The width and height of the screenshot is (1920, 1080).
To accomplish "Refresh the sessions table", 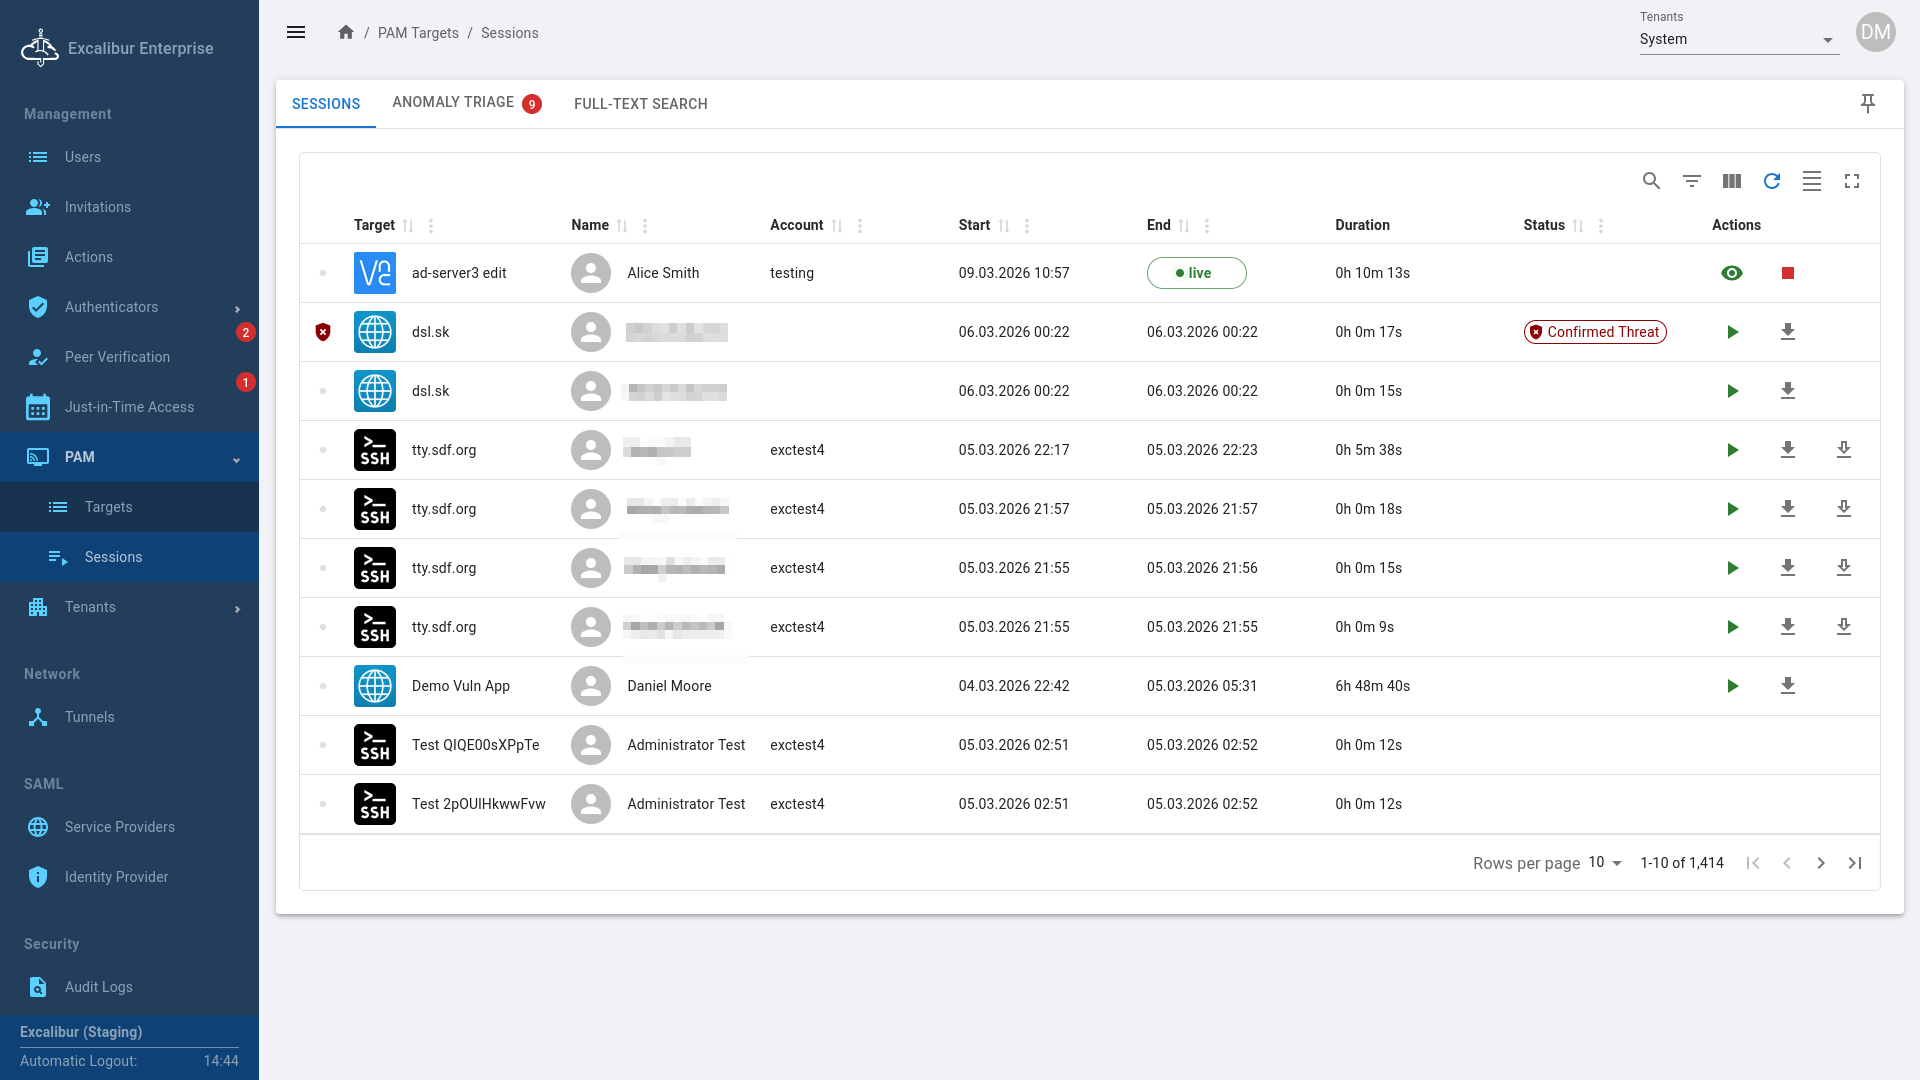I will [x=1771, y=181].
